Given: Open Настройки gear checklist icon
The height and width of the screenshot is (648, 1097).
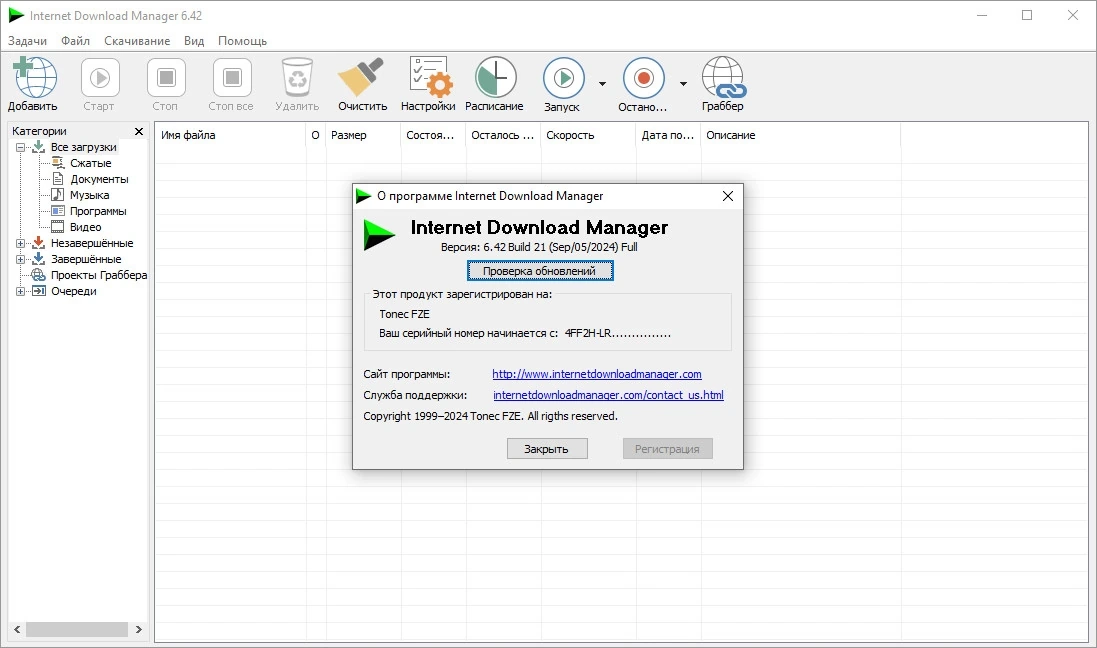Looking at the screenshot, I should point(429,77).
